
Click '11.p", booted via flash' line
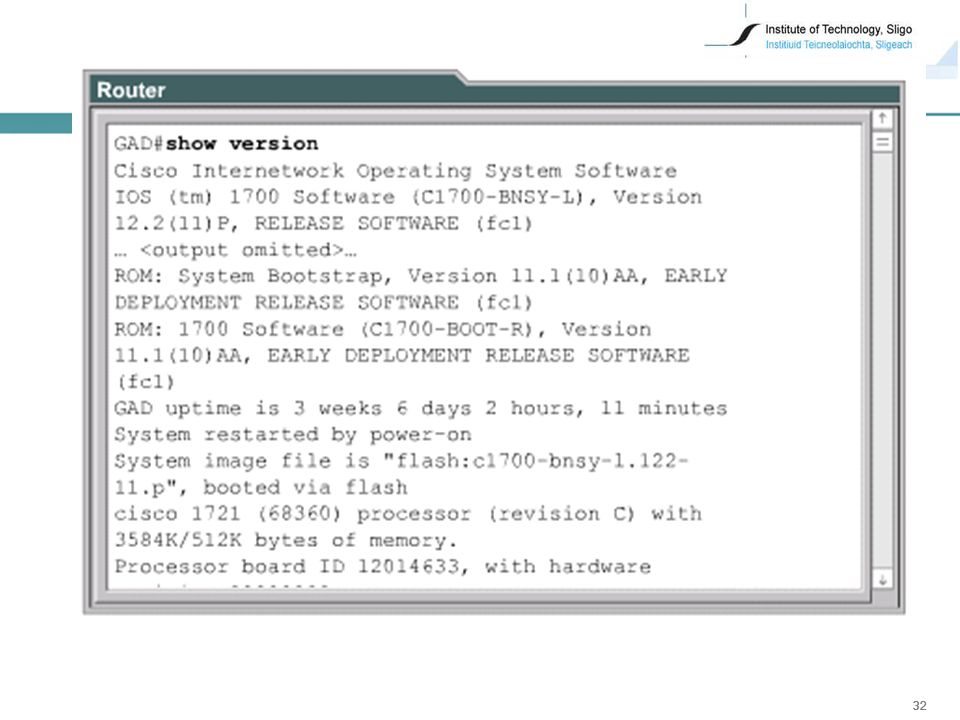click(x=261, y=488)
